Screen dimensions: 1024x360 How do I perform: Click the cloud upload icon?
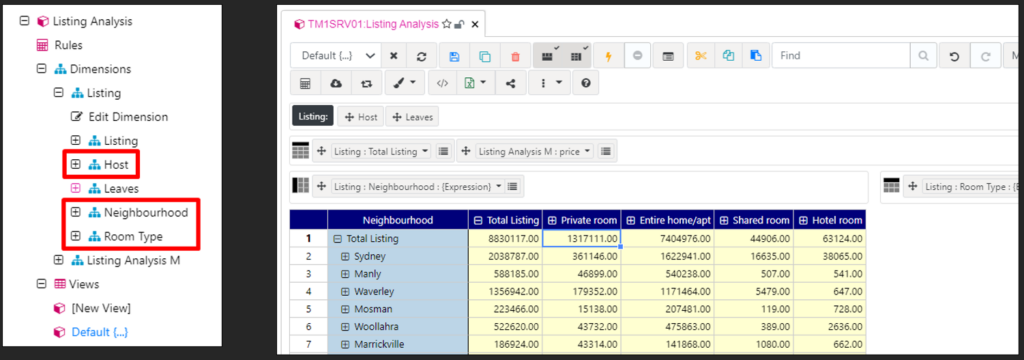(336, 83)
